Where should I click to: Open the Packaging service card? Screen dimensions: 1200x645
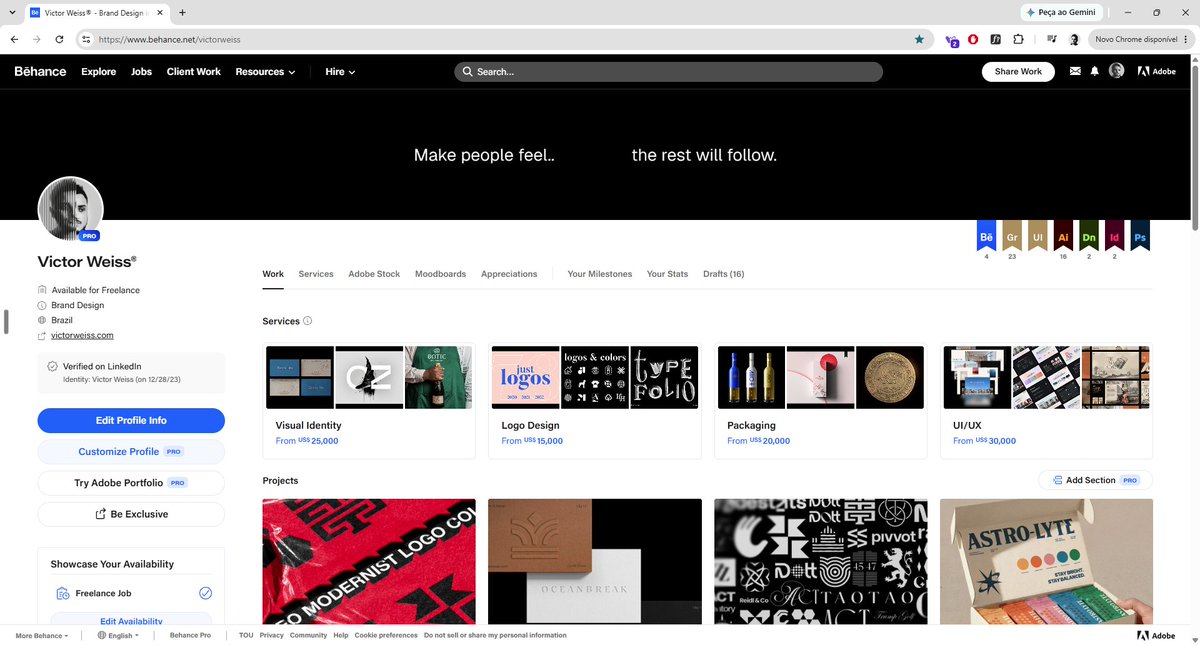(x=820, y=401)
